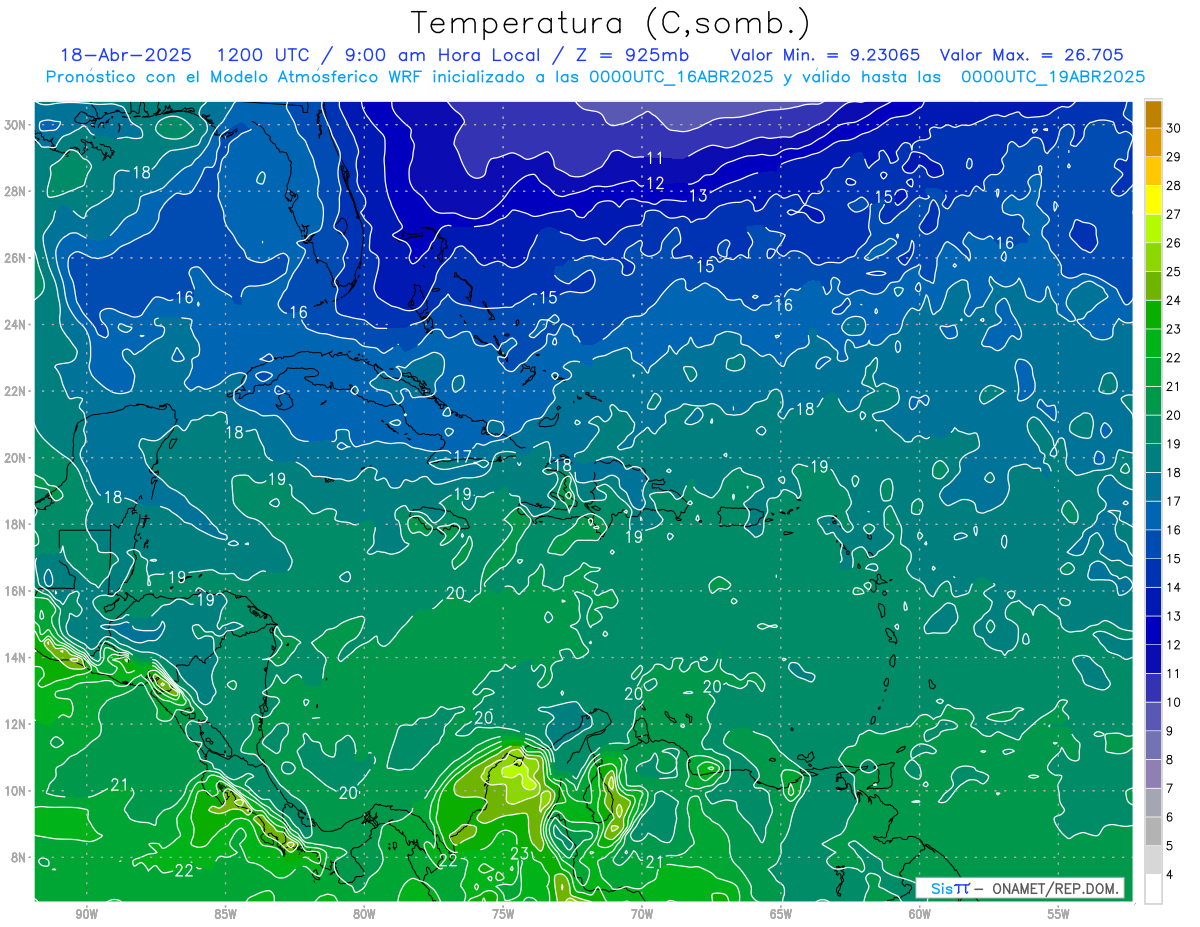Click the number "14" on the color scale
1200x927 pixels.
1174,587
